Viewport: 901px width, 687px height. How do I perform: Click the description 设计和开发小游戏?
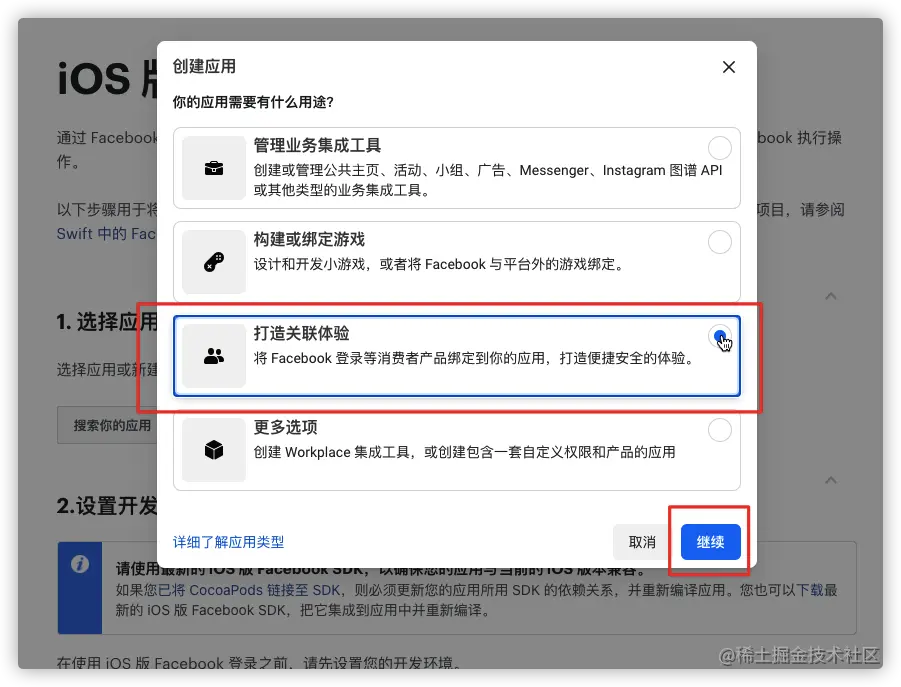pos(439,264)
